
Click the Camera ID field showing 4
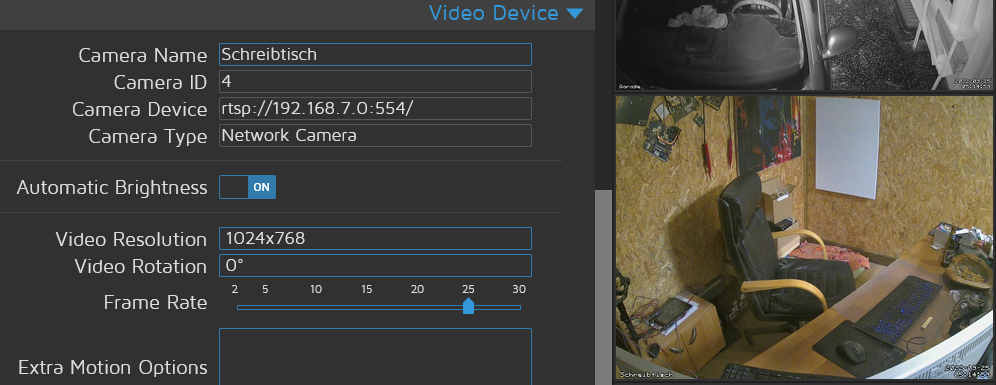[x=375, y=82]
